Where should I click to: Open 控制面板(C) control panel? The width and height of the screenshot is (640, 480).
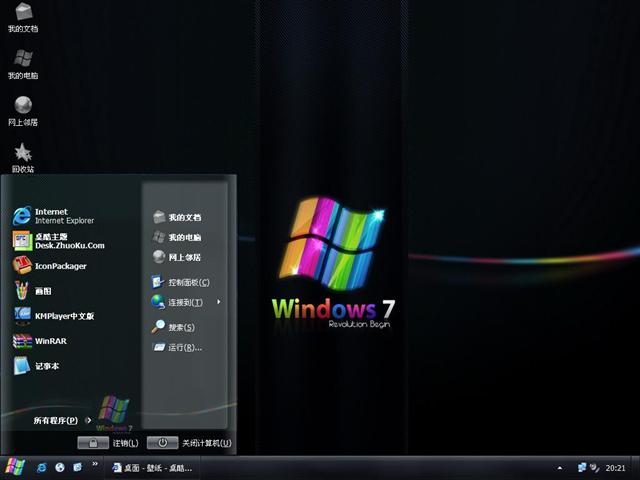[x=180, y=282]
